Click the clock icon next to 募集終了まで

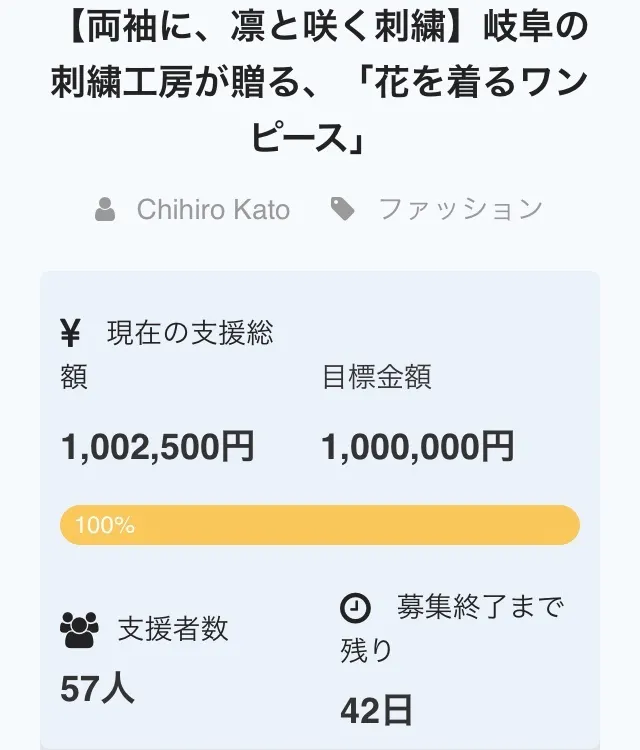(355, 607)
